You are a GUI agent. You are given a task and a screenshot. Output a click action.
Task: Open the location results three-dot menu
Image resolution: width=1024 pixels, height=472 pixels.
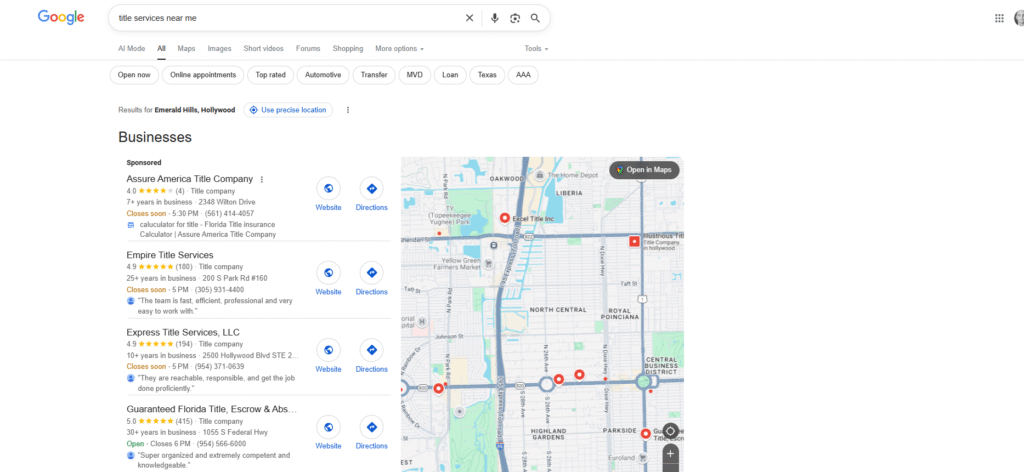[x=348, y=110]
